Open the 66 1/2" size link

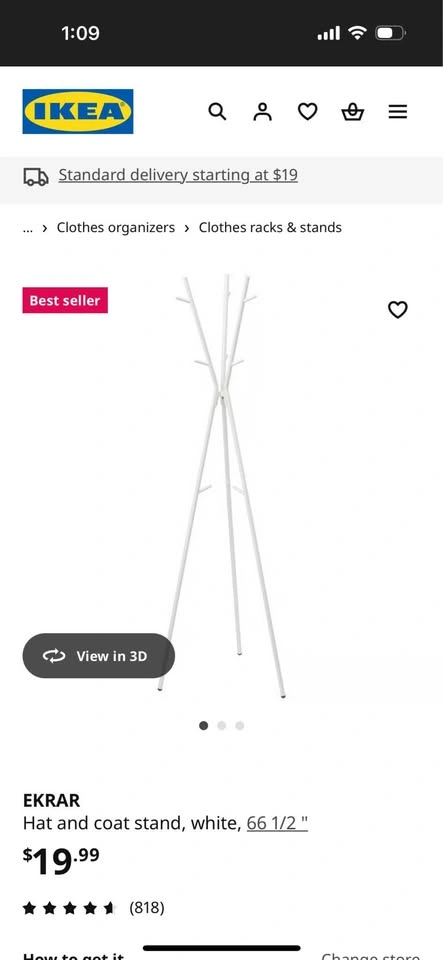coord(277,823)
